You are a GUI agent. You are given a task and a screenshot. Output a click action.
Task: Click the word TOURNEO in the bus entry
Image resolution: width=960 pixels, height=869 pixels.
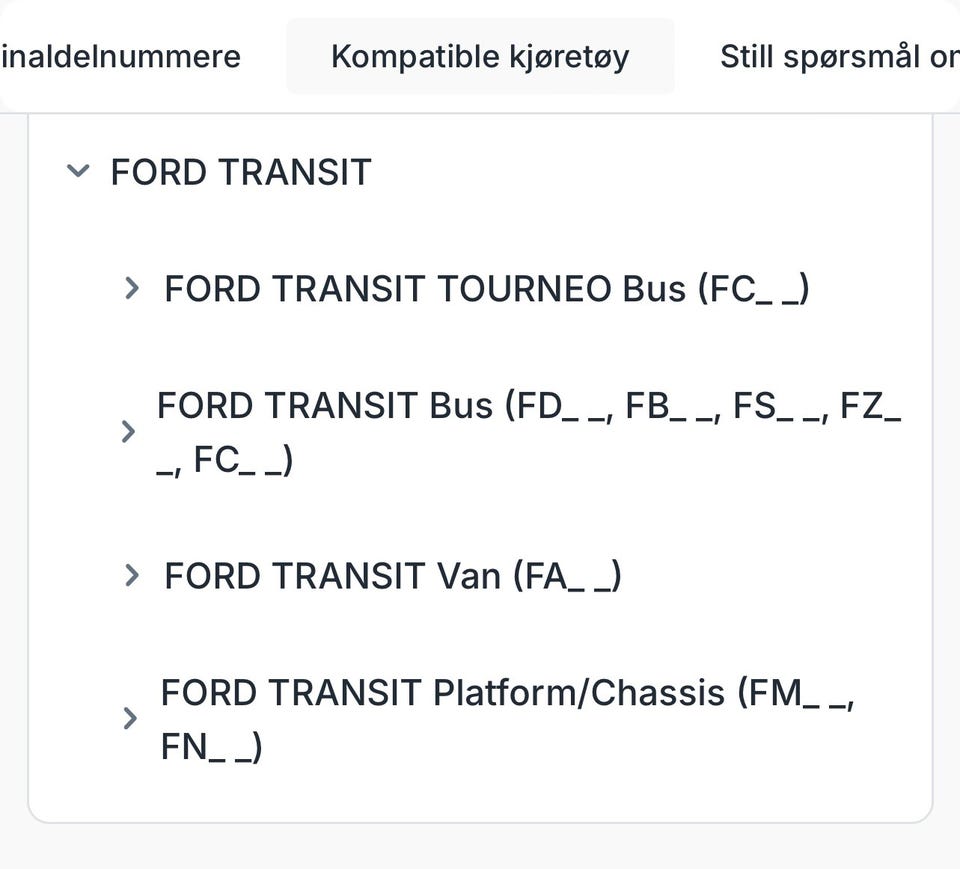524,289
